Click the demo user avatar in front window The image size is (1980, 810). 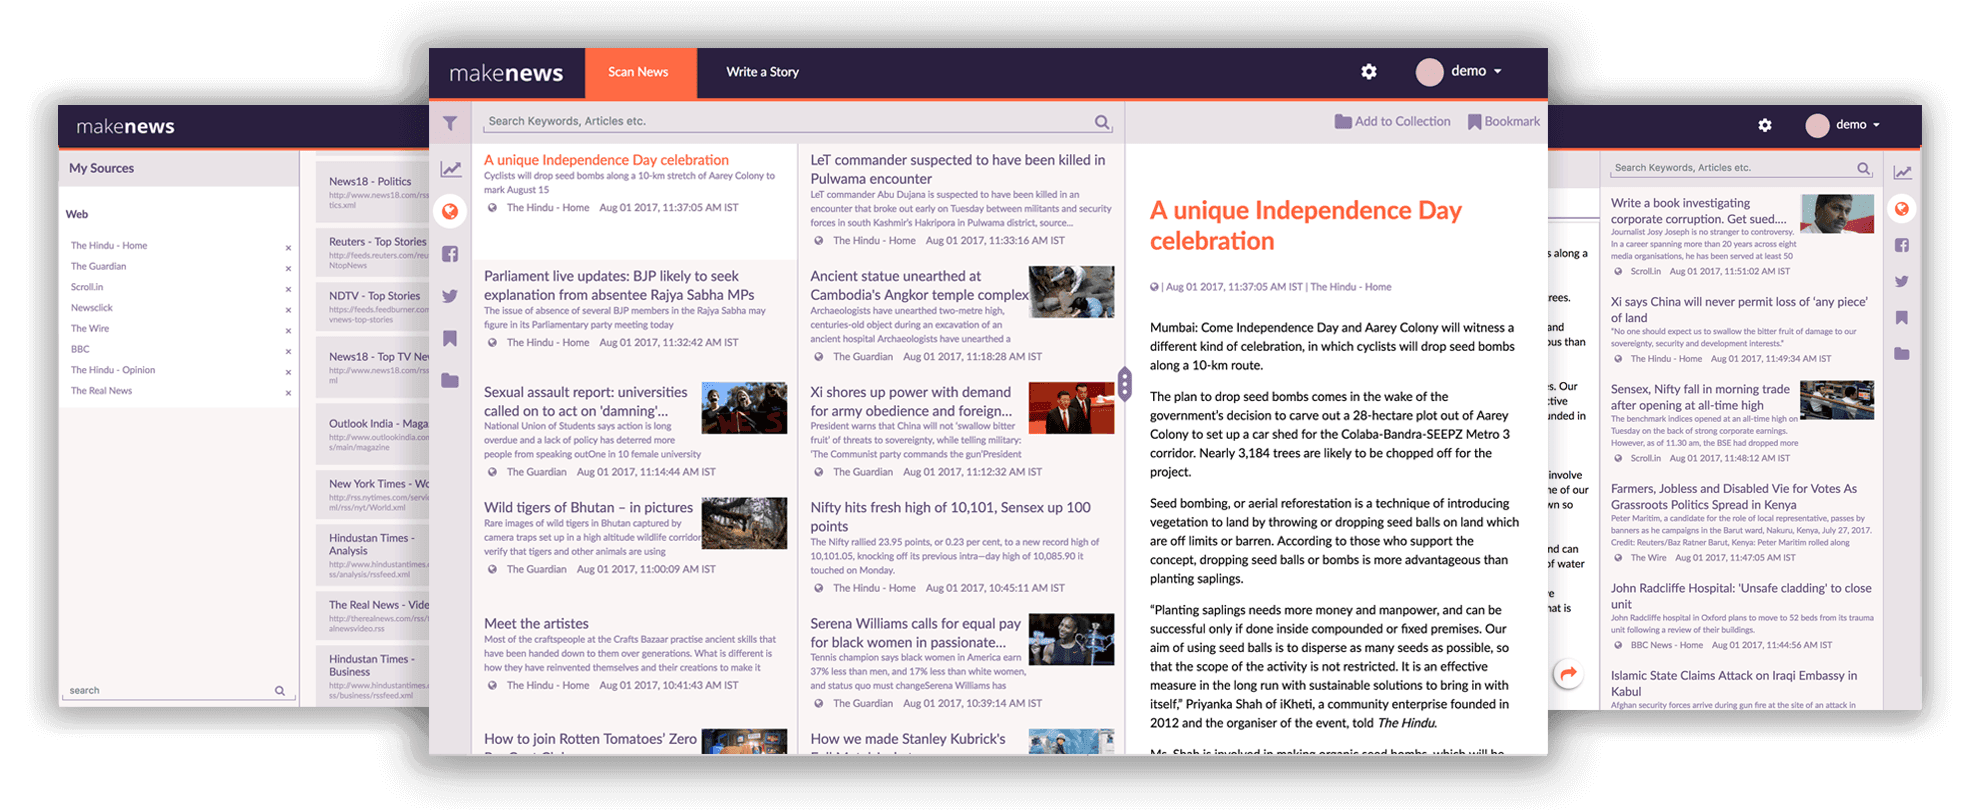point(1429,72)
